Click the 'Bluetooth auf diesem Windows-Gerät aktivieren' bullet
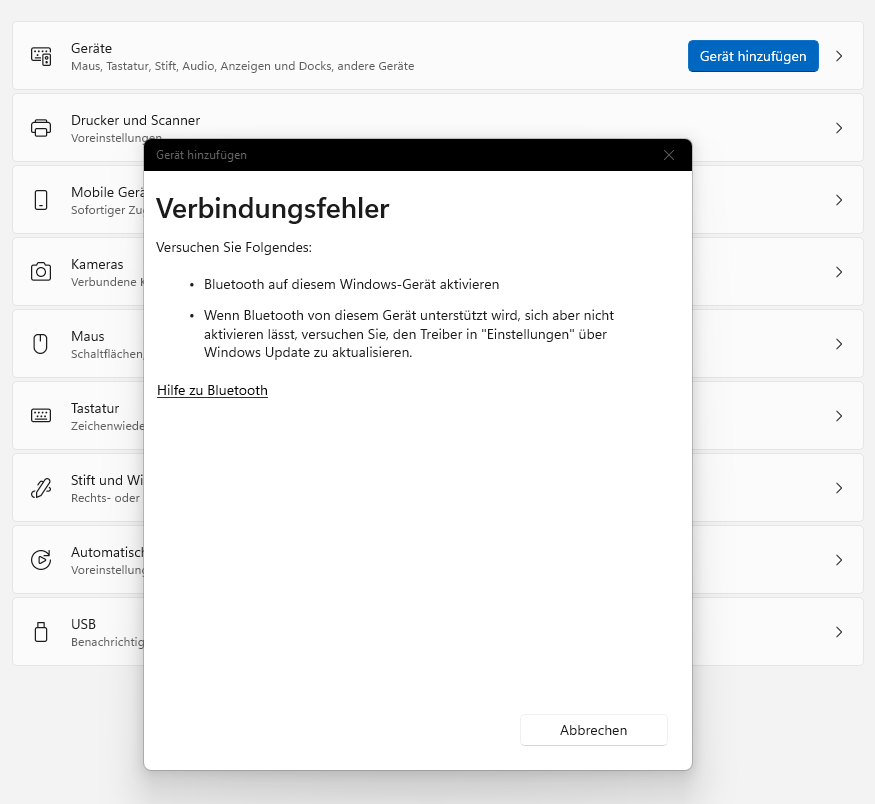The image size is (875, 804). (351, 284)
